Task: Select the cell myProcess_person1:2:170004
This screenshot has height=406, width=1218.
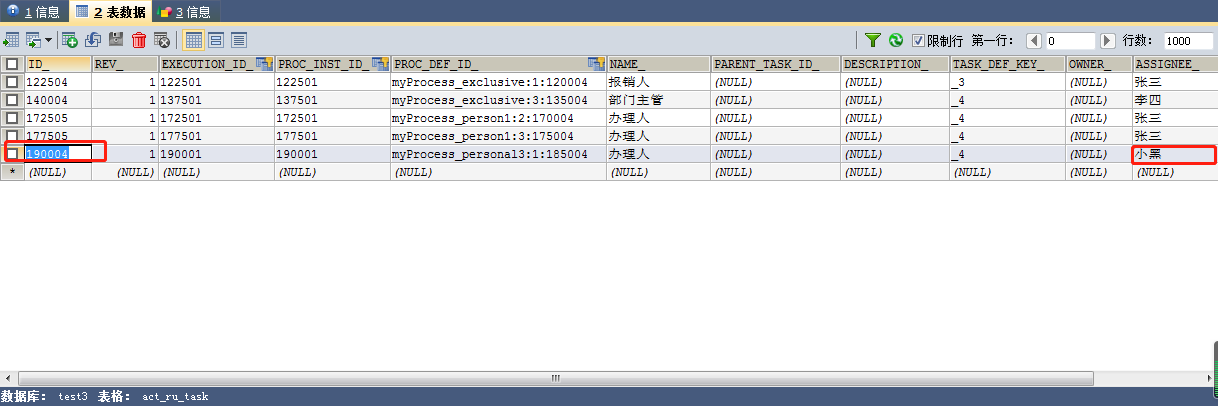Action: 498,118
